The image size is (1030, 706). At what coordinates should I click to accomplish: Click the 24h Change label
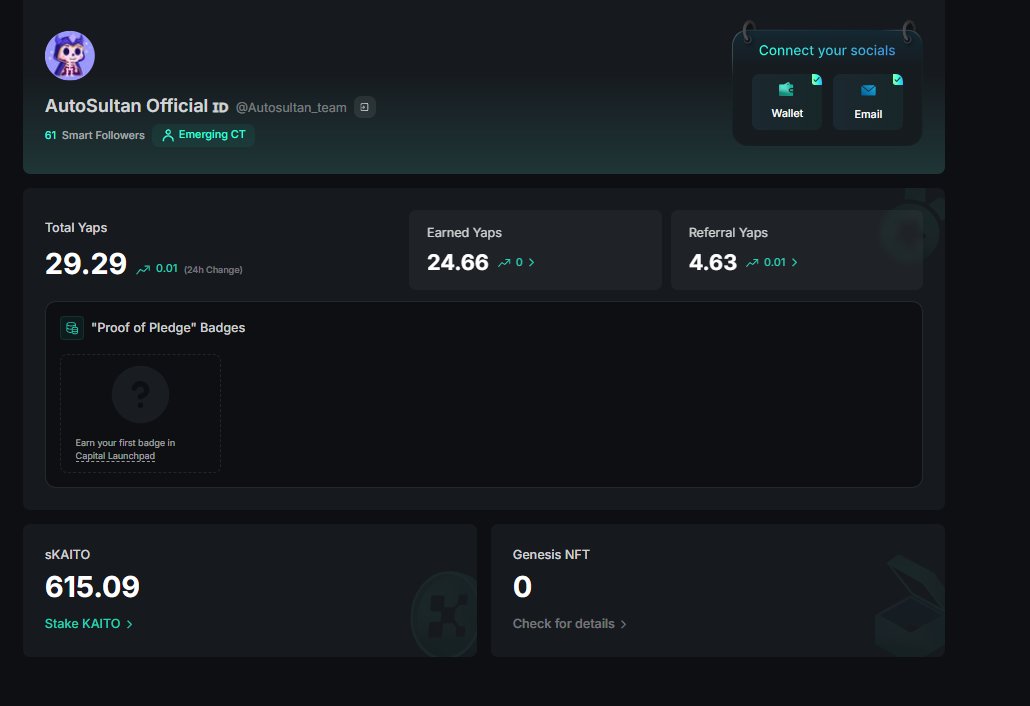(213, 270)
